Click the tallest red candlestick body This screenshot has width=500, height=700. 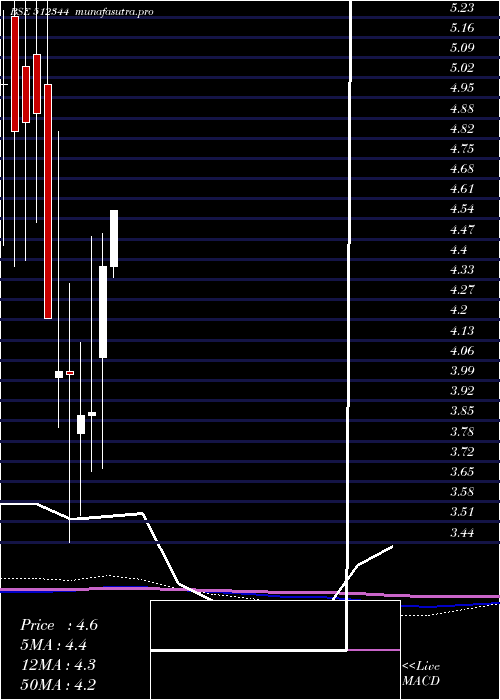point(48,201)
